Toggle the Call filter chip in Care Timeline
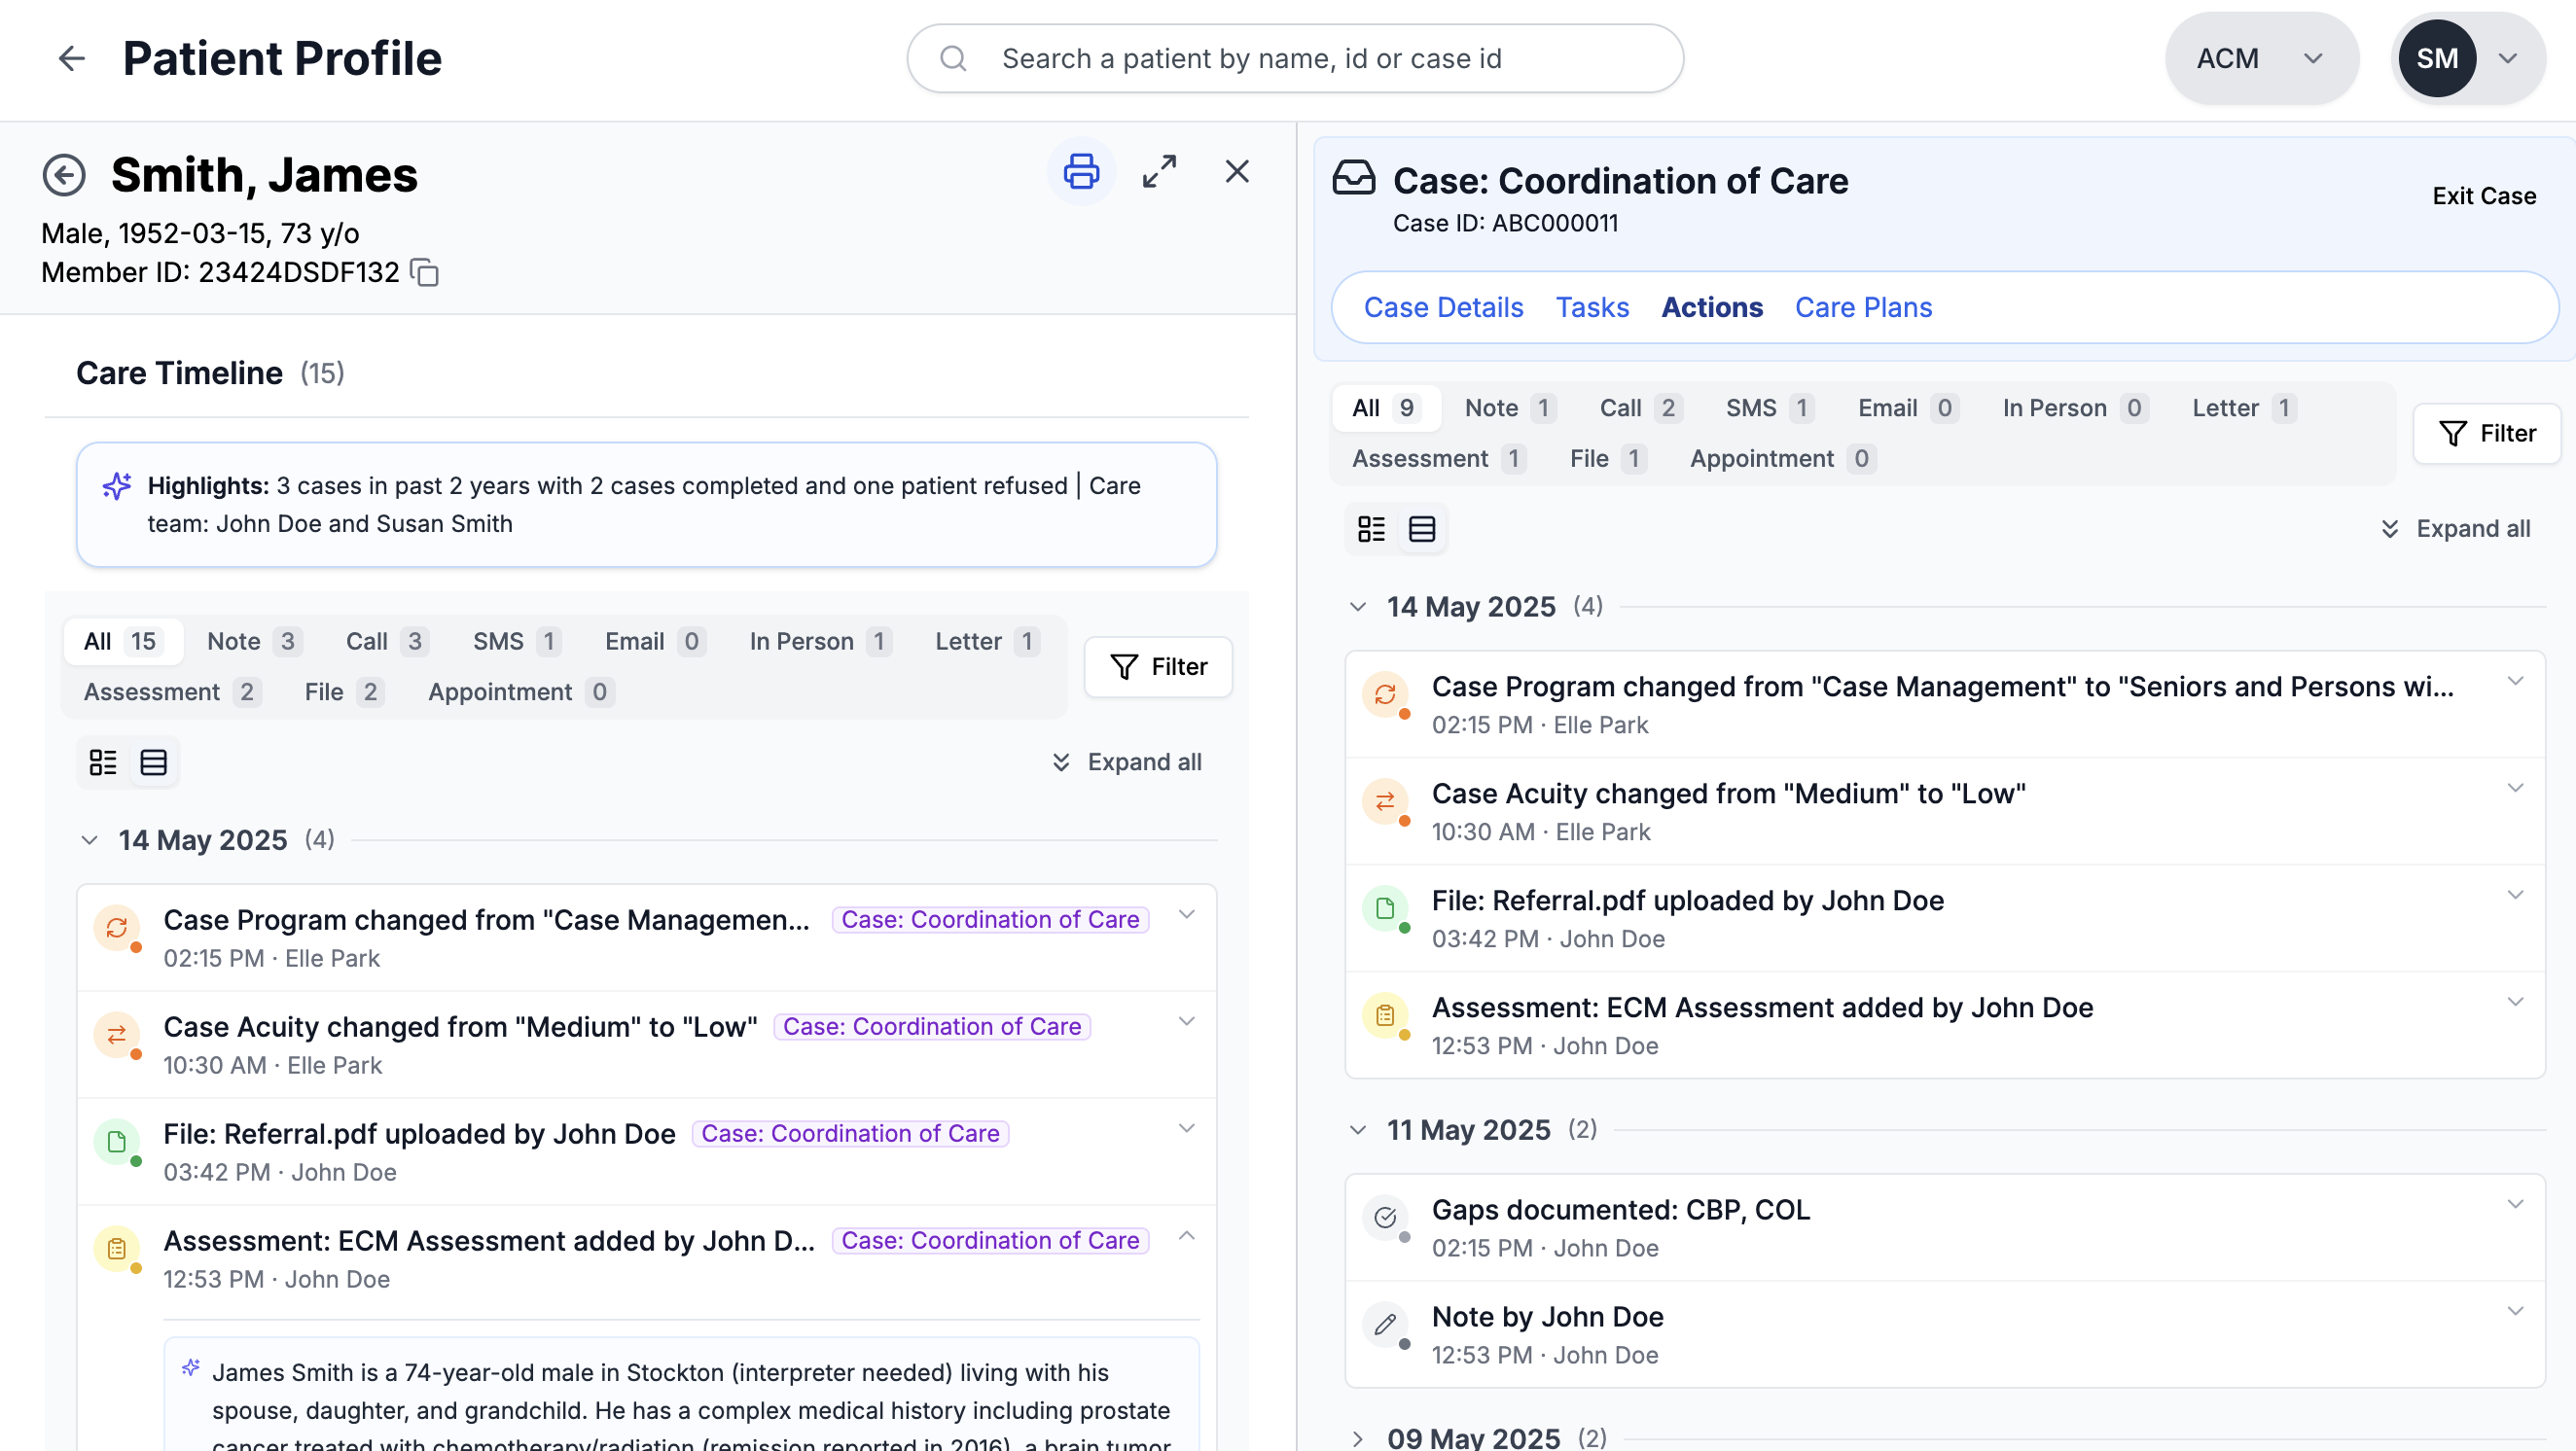Screen dimensions: 2576x1451 click(386, 641)
